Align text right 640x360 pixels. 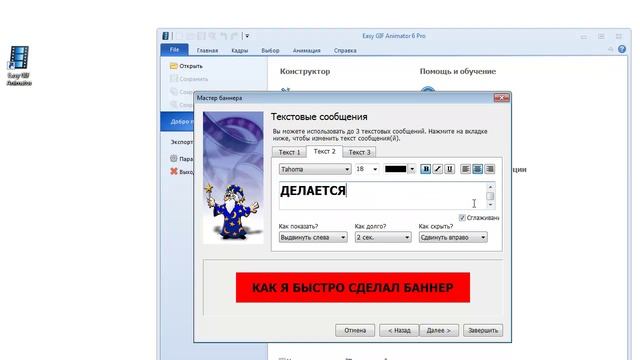(x=489, y=169)
